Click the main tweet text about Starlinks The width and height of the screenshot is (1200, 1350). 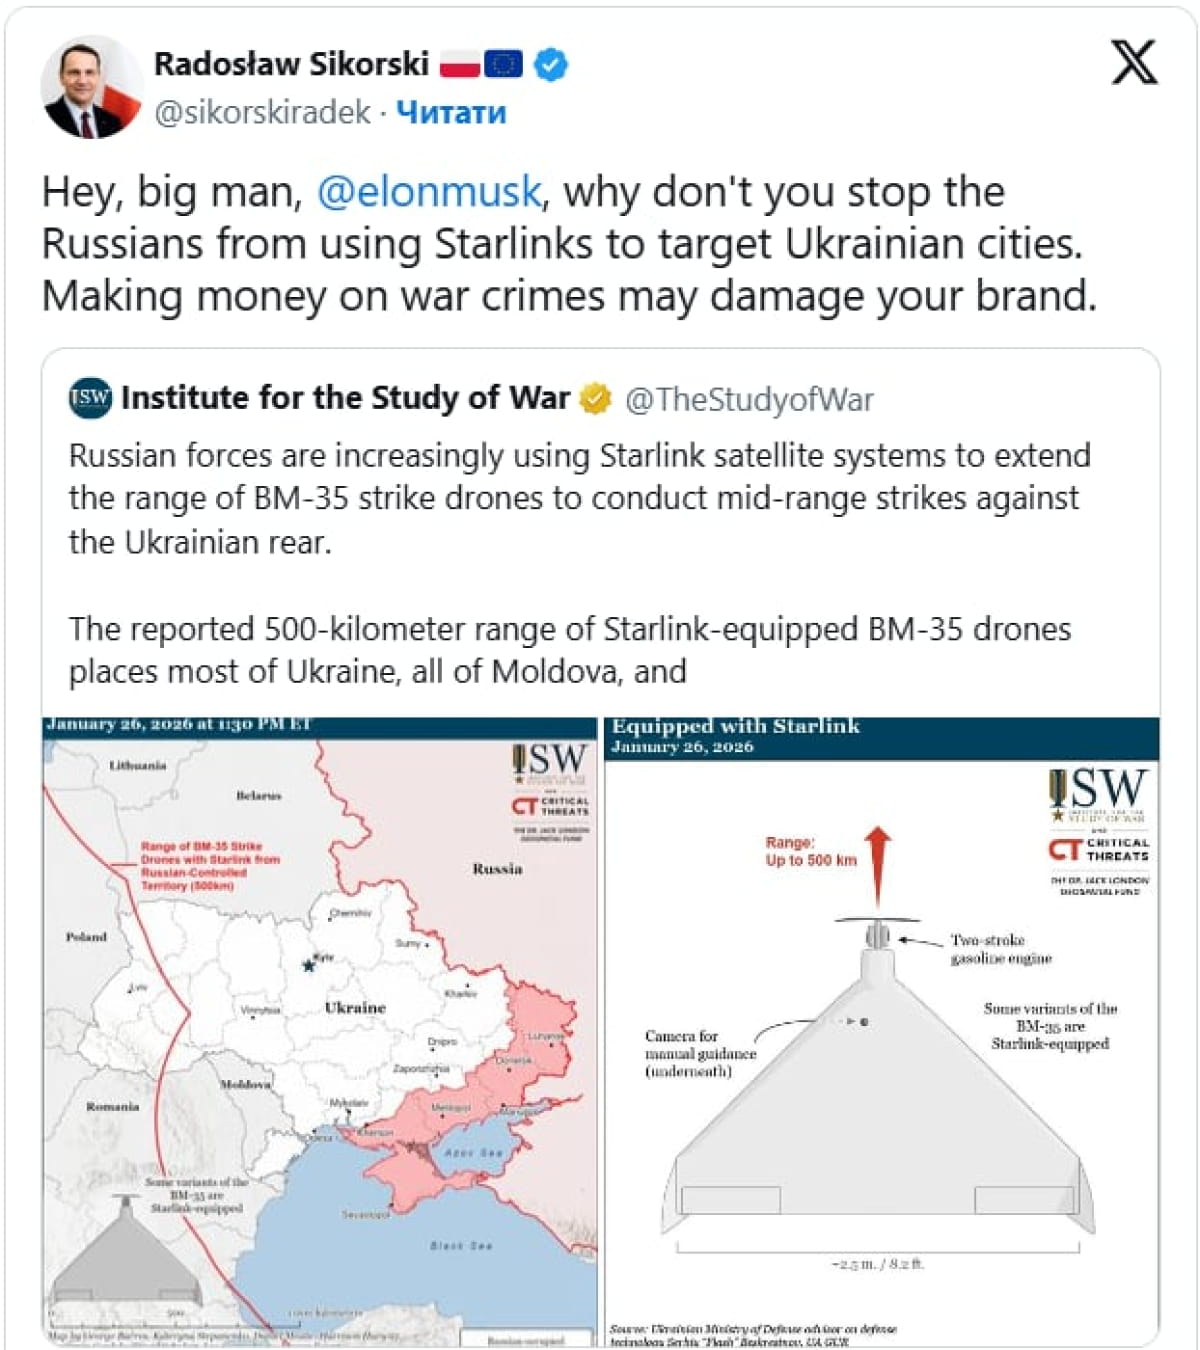click(x=568, y=244)
